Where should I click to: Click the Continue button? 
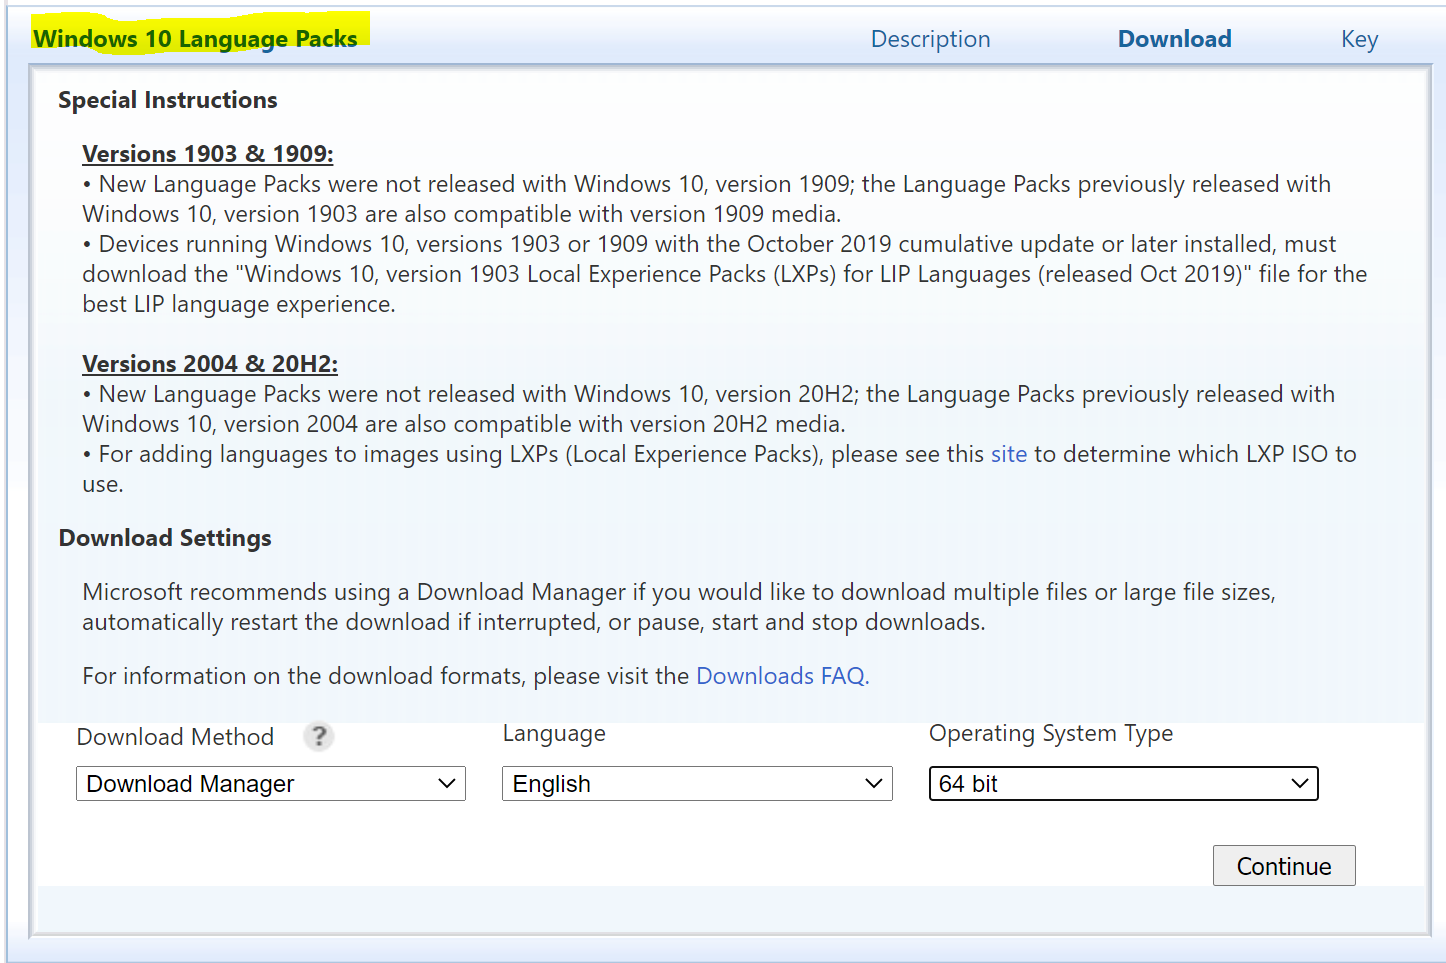1284,866
